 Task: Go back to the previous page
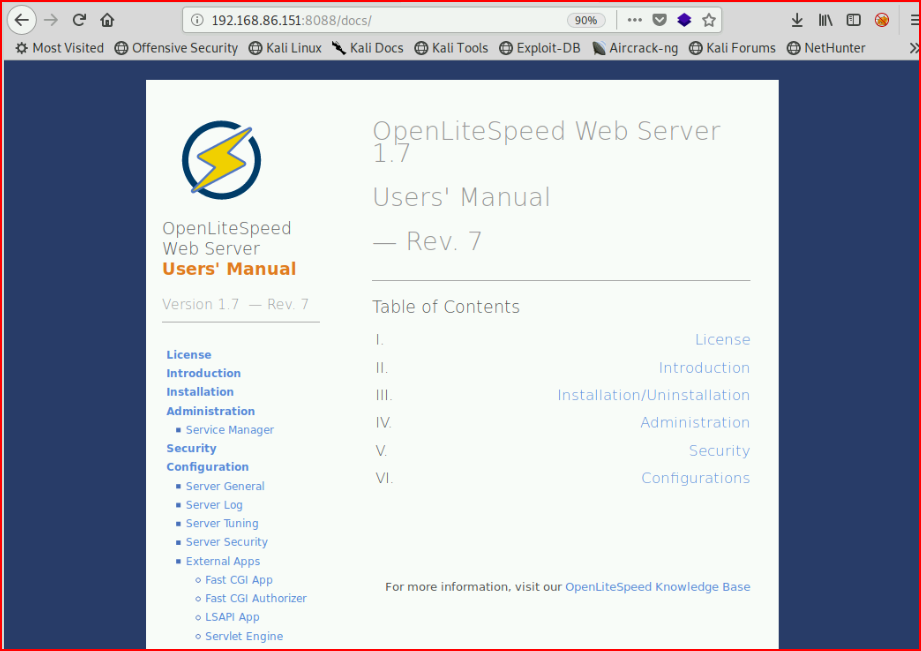[x=22, y=20]
